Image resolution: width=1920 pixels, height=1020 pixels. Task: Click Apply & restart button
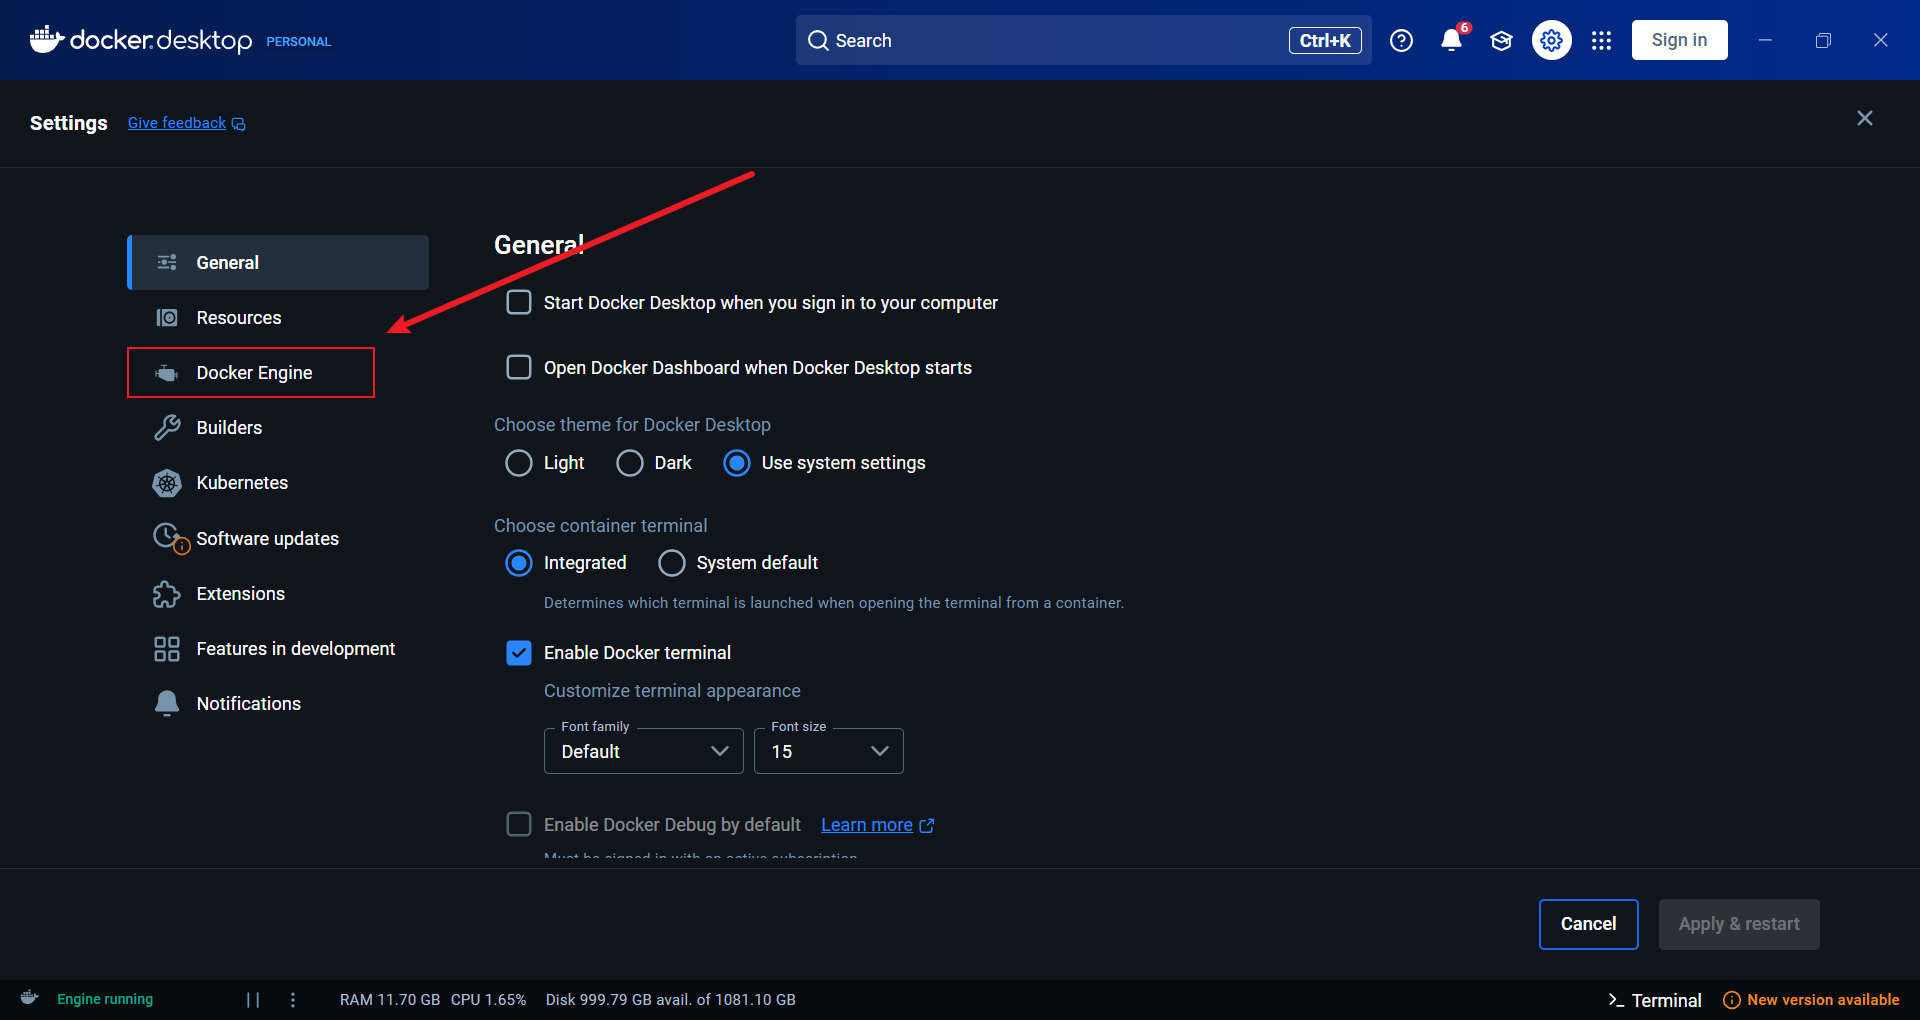point(1739,924)
